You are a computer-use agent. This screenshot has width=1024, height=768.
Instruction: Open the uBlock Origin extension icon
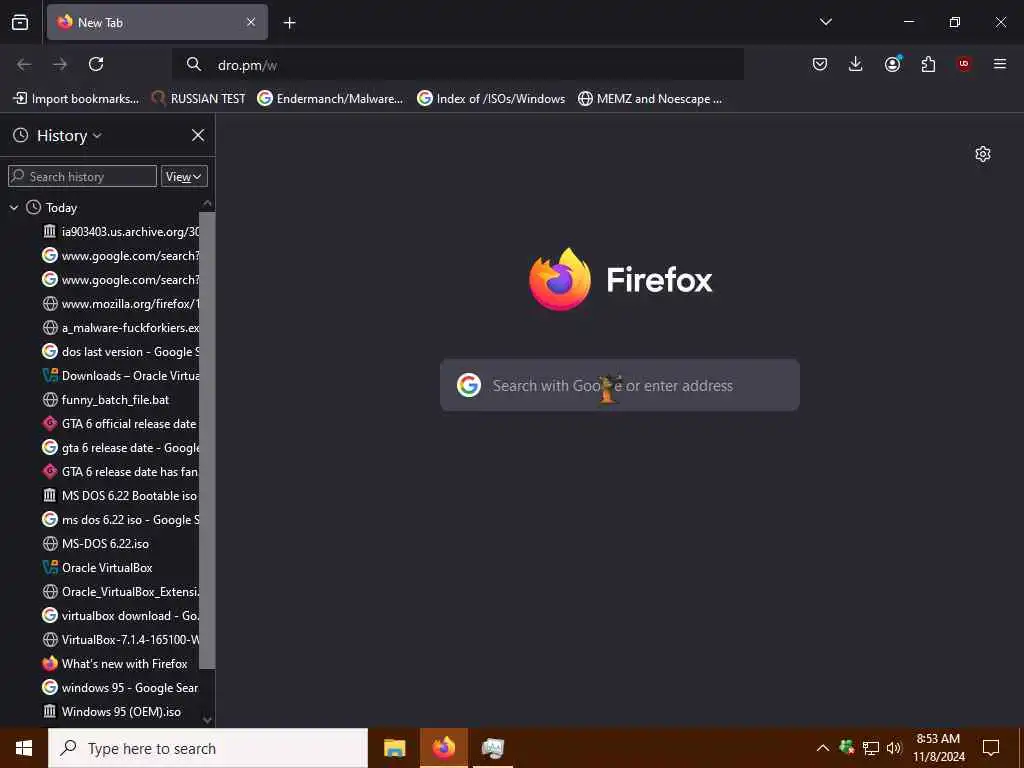click(964, 64)
